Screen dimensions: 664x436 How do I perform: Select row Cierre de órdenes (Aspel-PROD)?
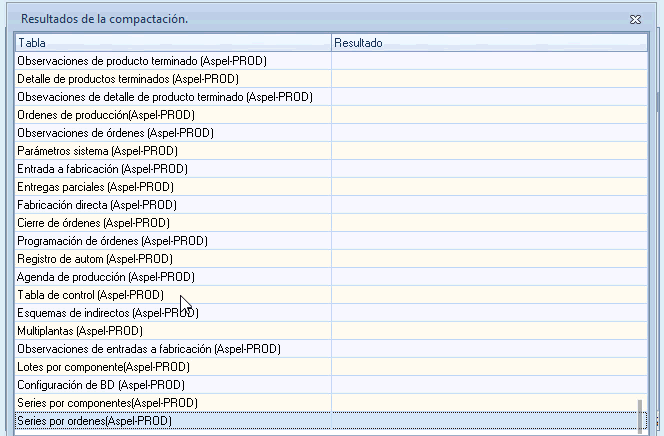pos(331,223)
